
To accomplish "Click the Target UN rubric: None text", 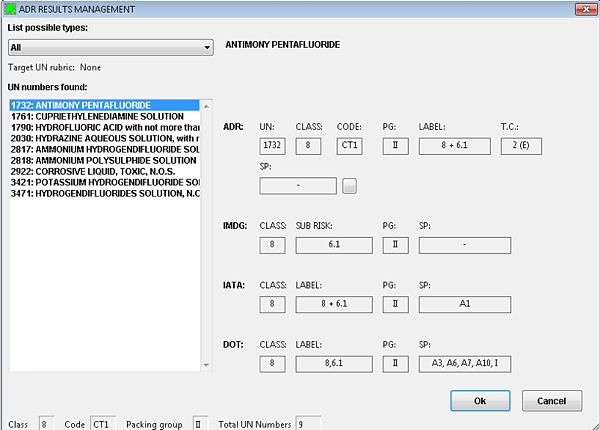I will pyautogui.click(x=55, y=67).
